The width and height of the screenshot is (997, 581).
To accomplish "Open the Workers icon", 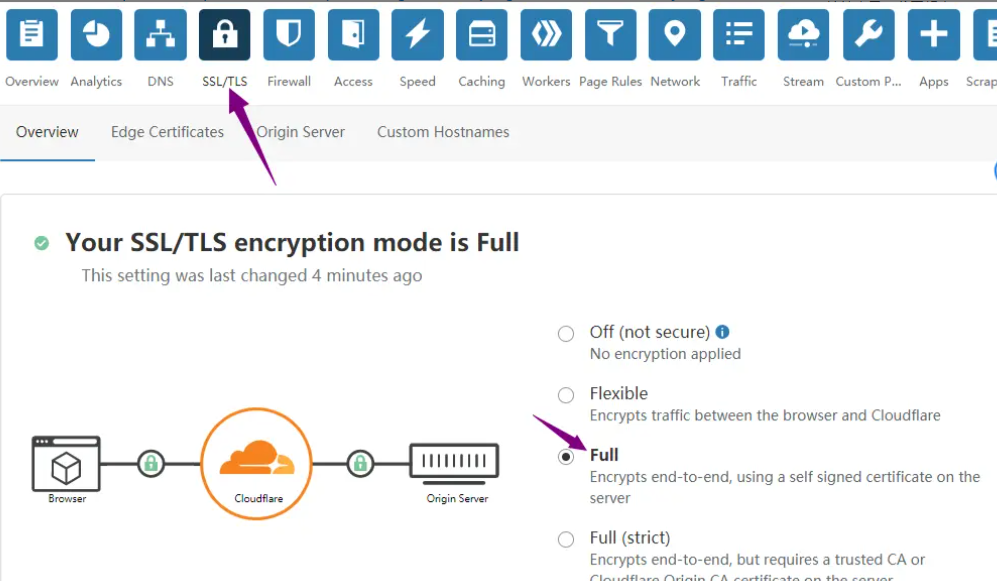I will coord(546,34).
